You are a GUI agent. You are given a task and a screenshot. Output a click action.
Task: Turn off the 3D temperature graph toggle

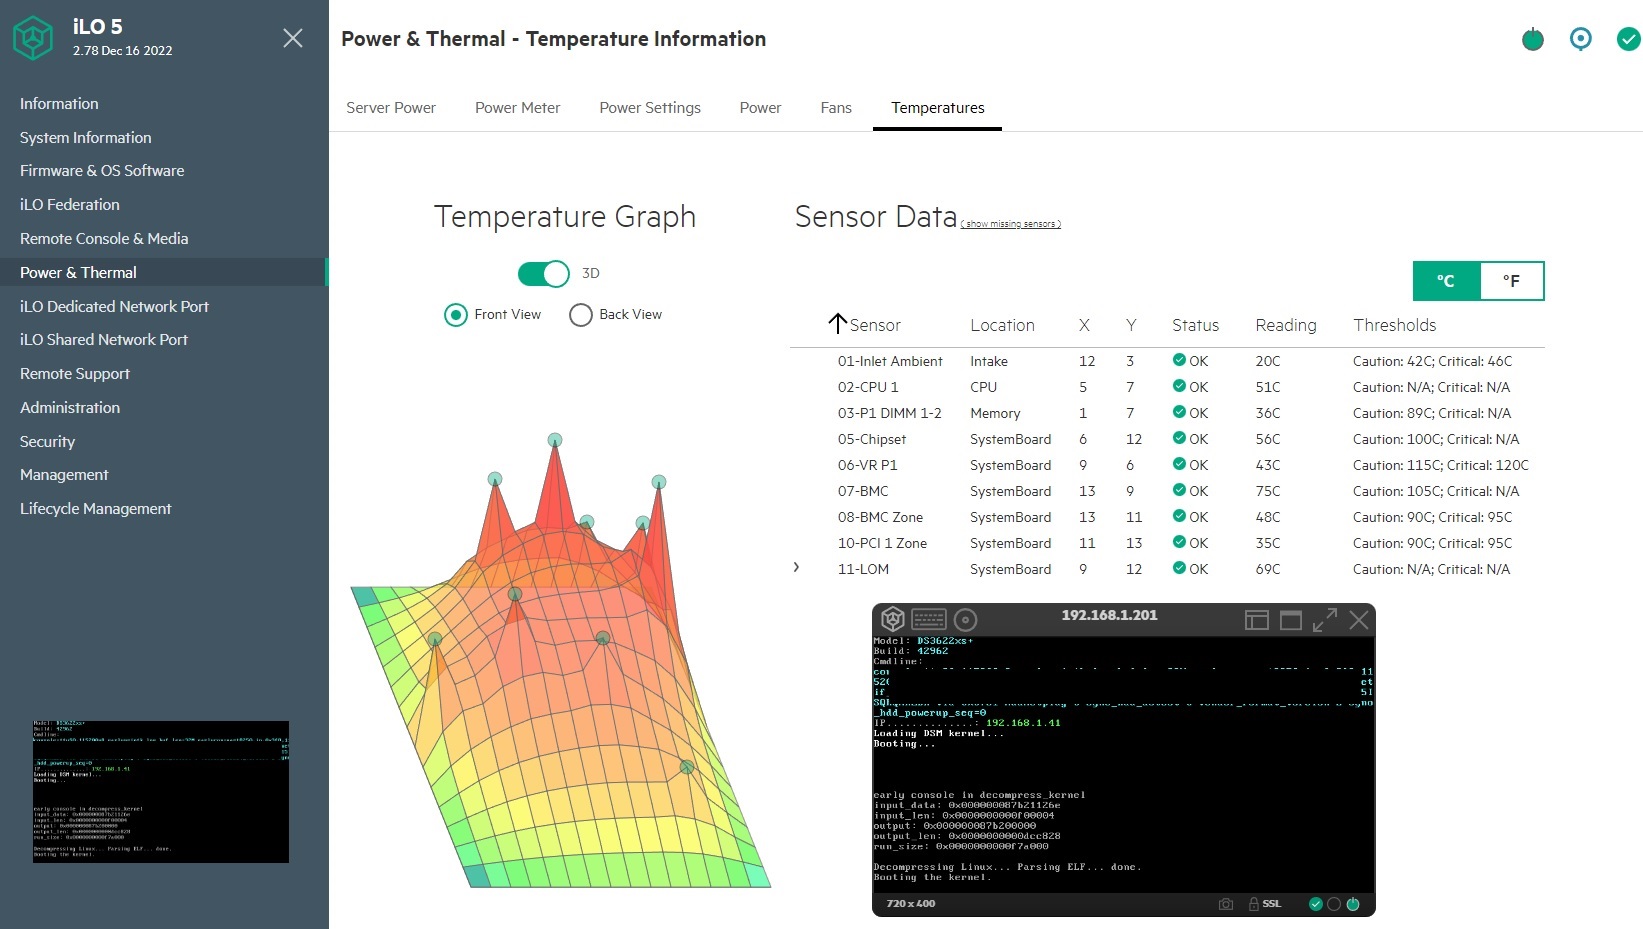542,273
